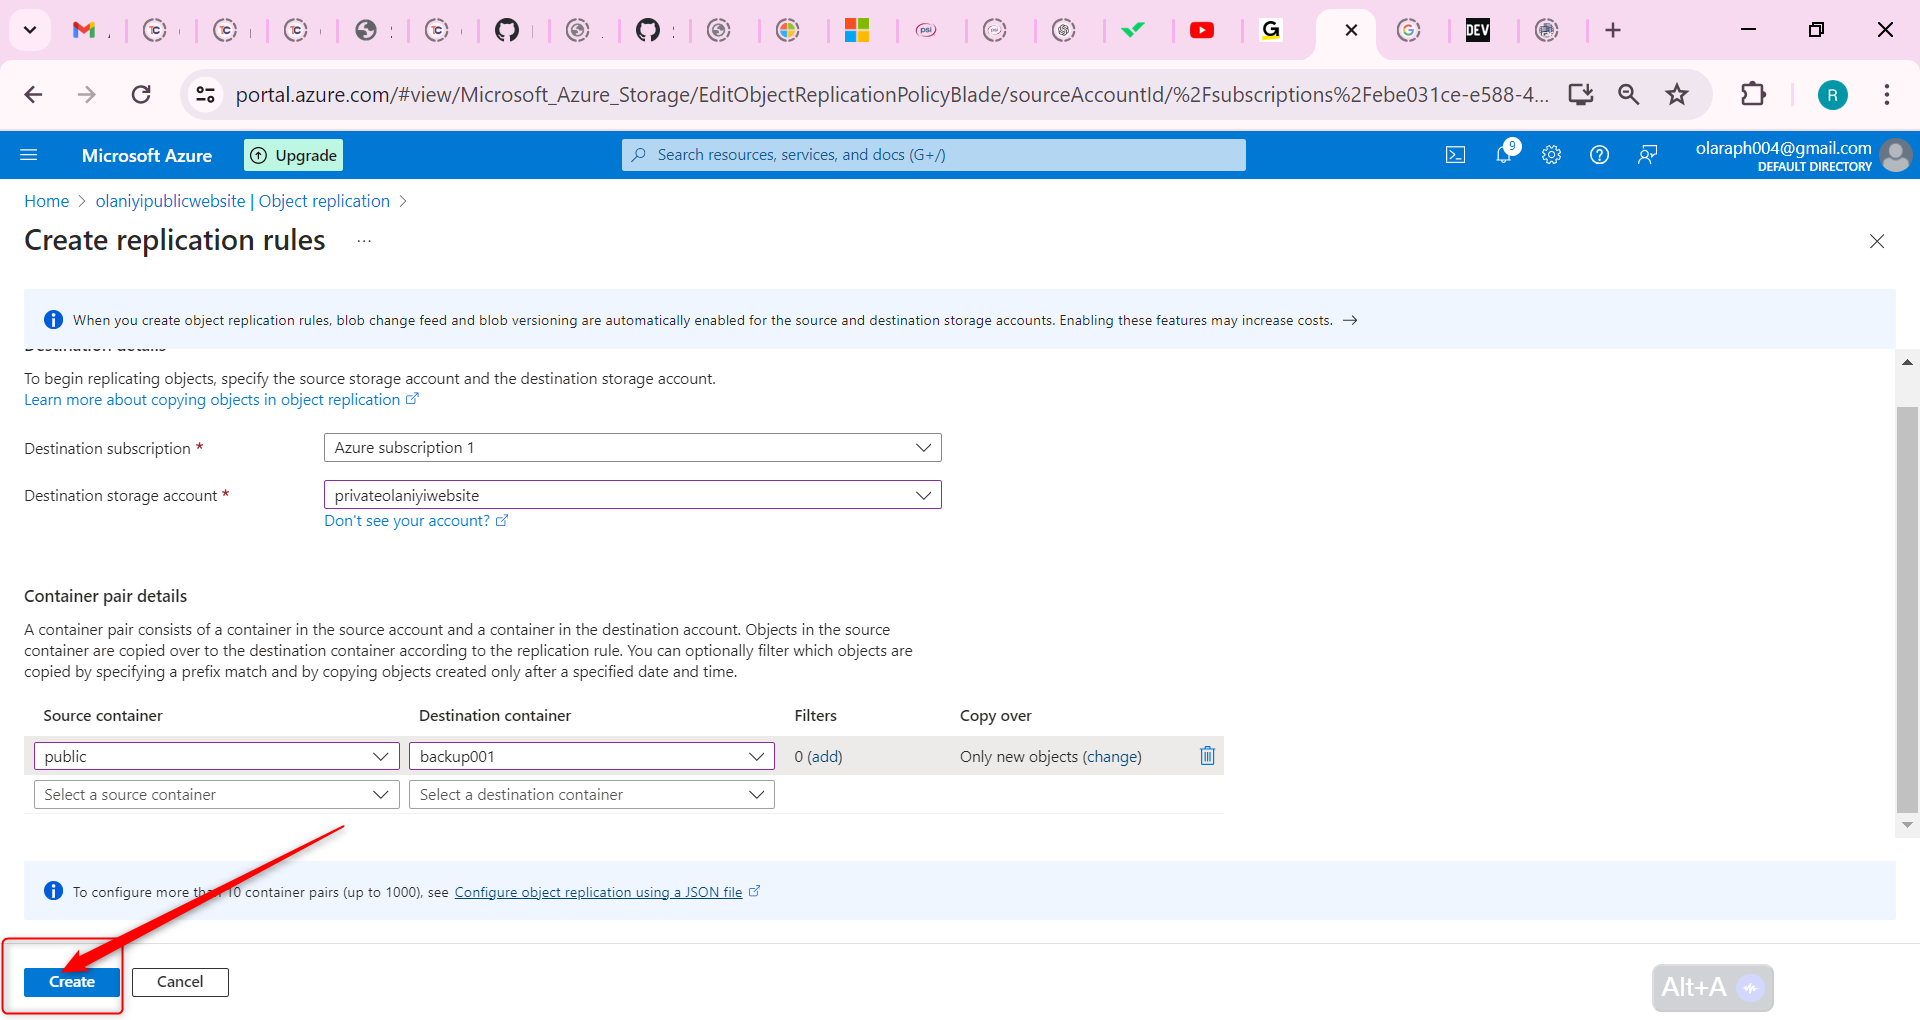
Task: Click the Microsoft Azure logo text
Action: 147,155
